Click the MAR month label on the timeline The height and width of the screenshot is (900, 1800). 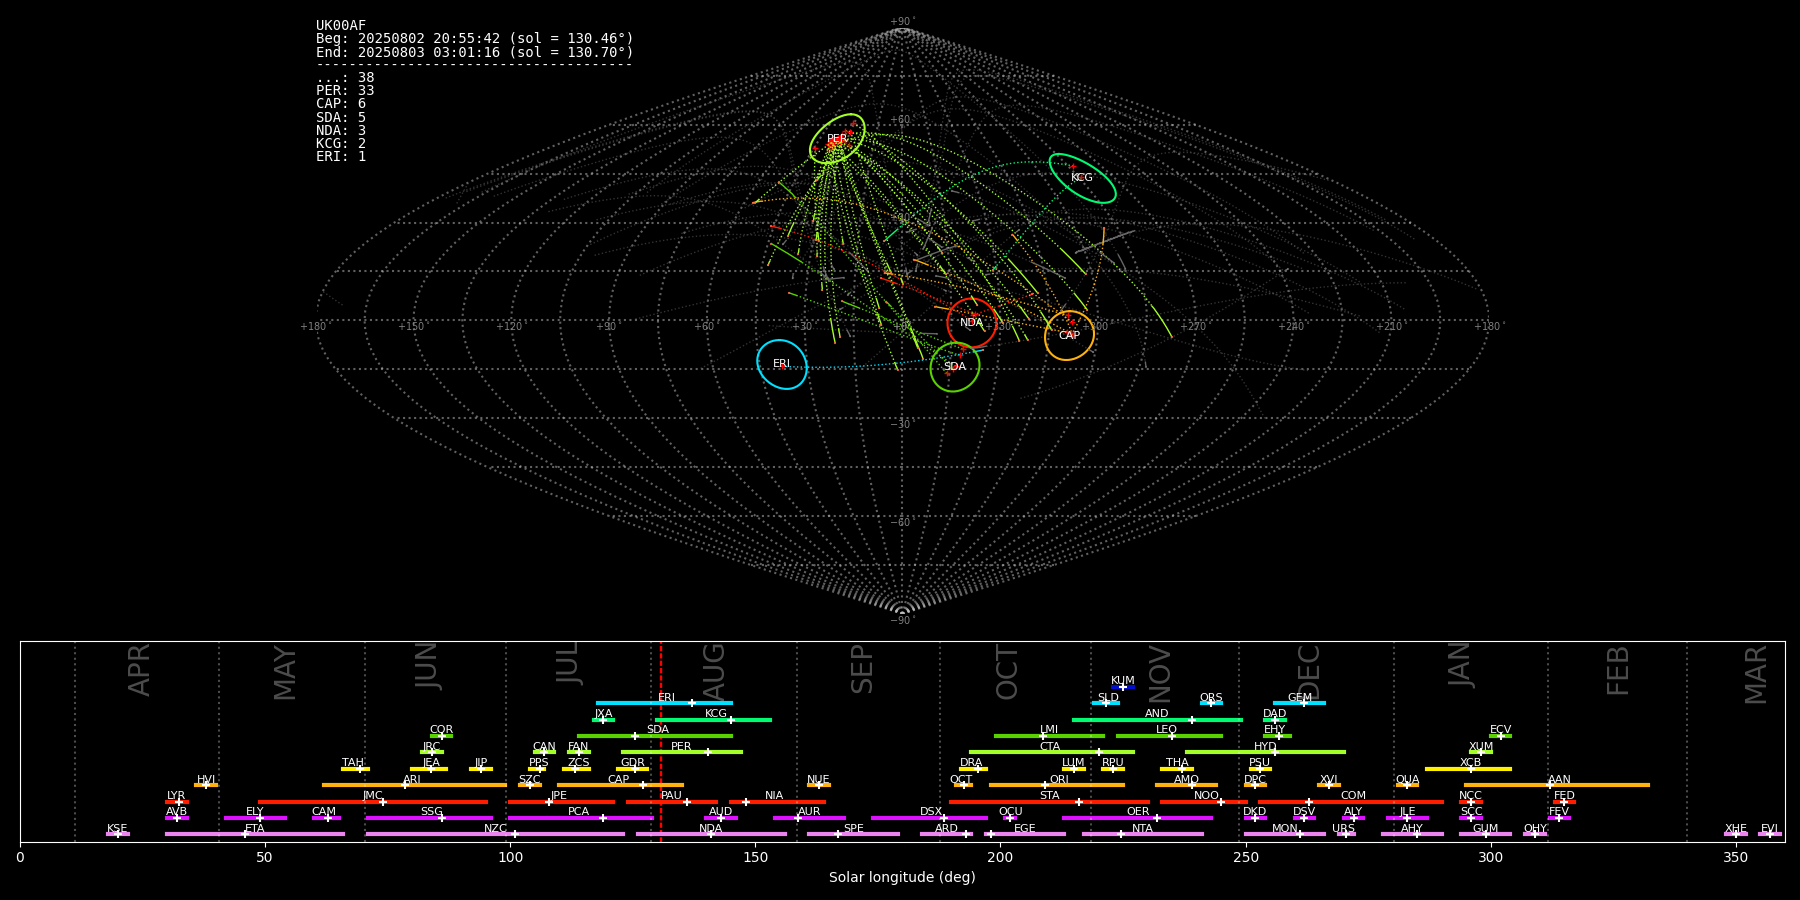coord(1756,675)
